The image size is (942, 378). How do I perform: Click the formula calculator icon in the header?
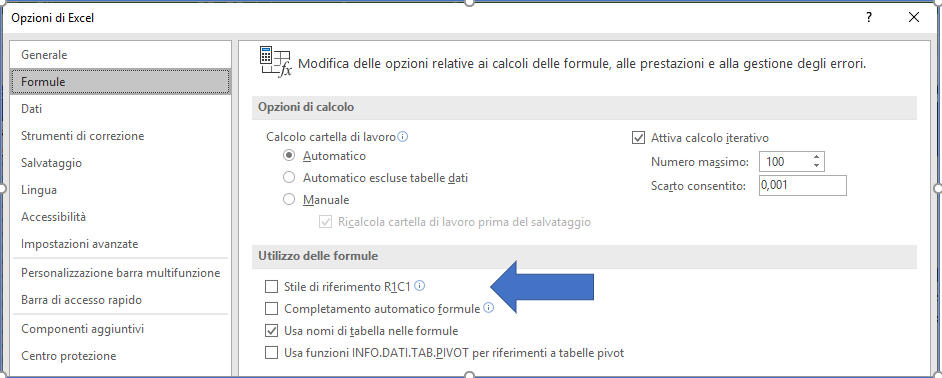[x=275, y=61]
